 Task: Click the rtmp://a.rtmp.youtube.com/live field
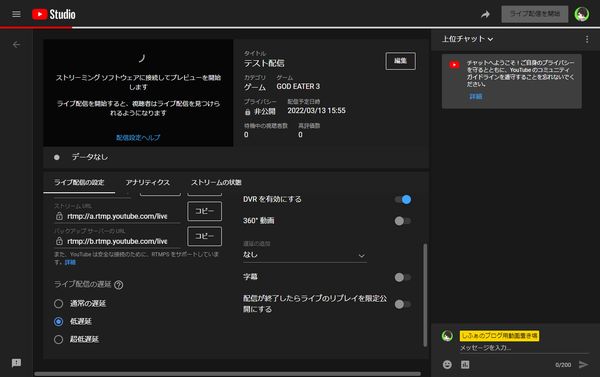117,216
